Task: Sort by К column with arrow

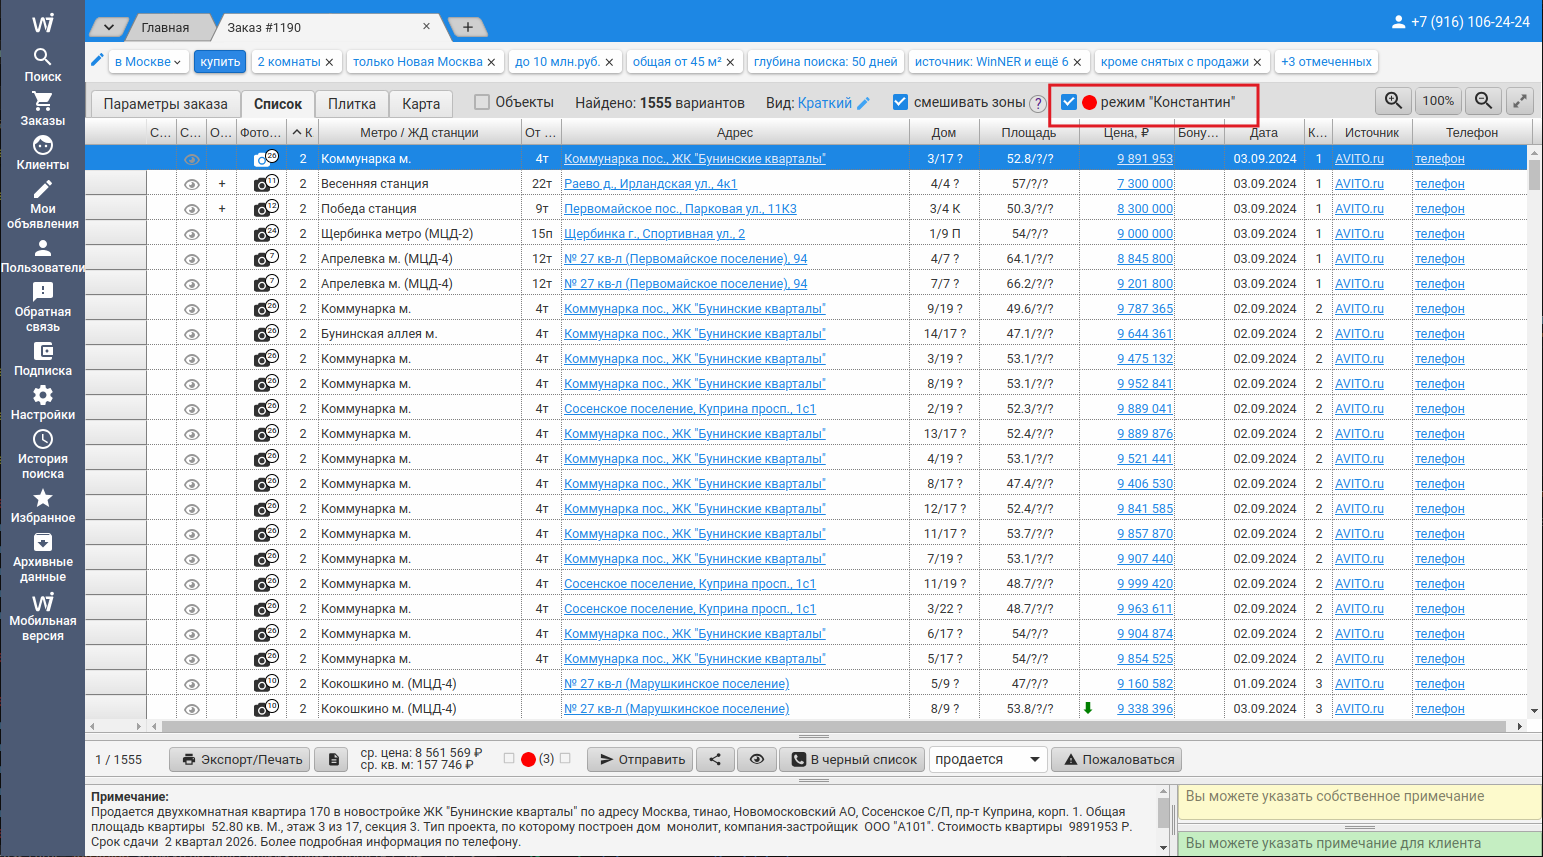Action: click(302, 132)
